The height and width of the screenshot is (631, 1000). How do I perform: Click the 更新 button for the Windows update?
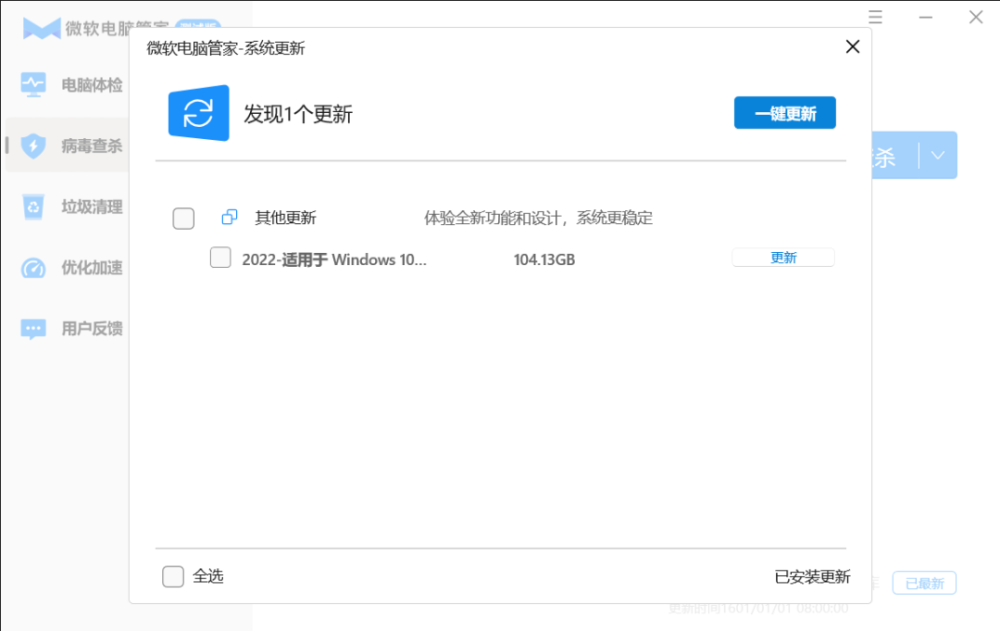coord(783,258)
